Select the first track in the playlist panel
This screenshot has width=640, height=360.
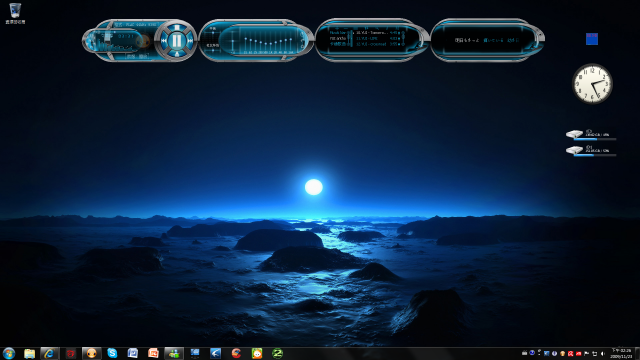376,32
